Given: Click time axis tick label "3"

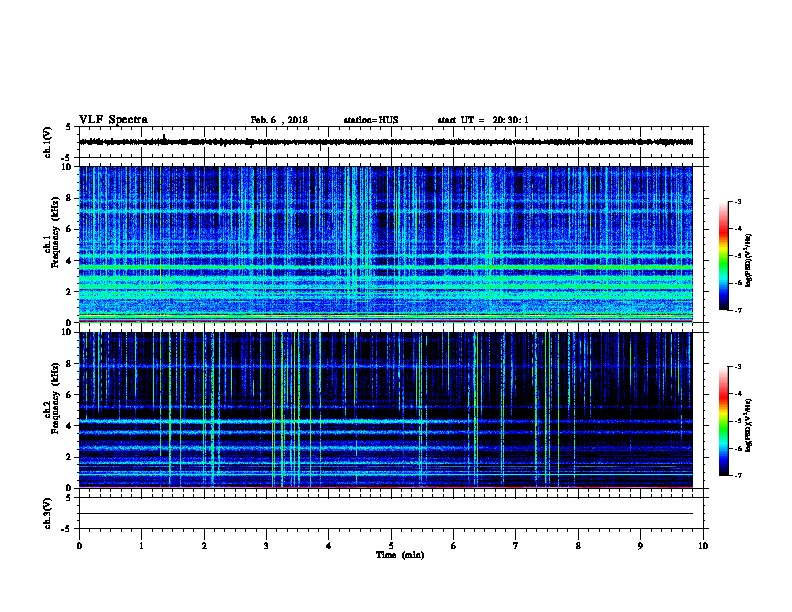Looking at the screenshot, I should (266, 546).
